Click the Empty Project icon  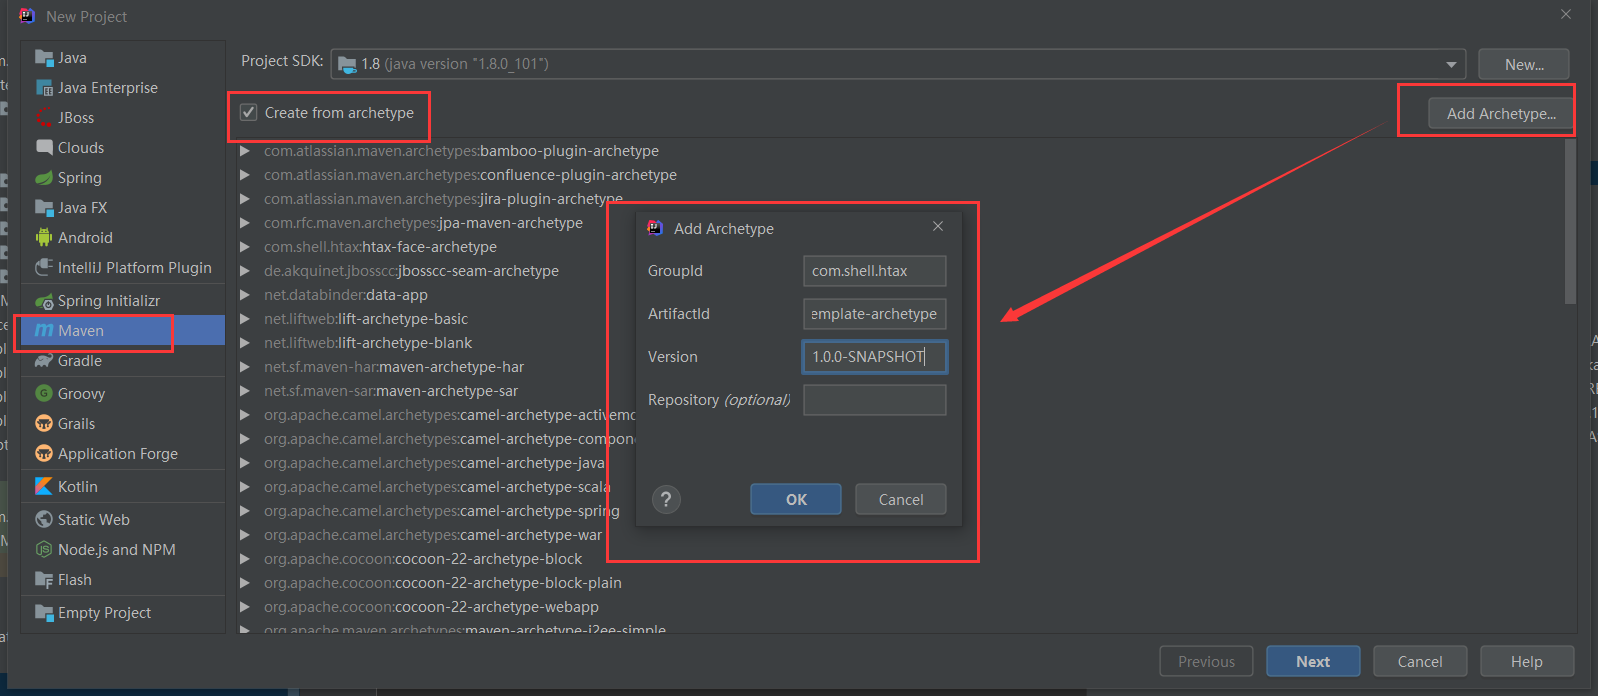44,613
